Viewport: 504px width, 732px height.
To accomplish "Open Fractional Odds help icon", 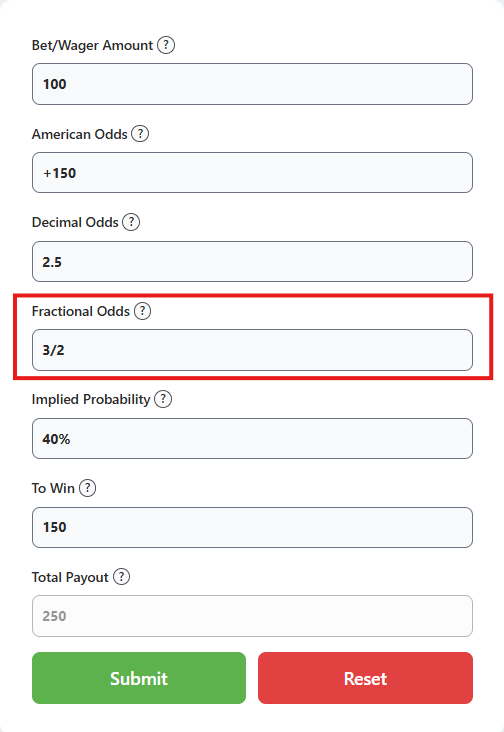I will 142,311.
